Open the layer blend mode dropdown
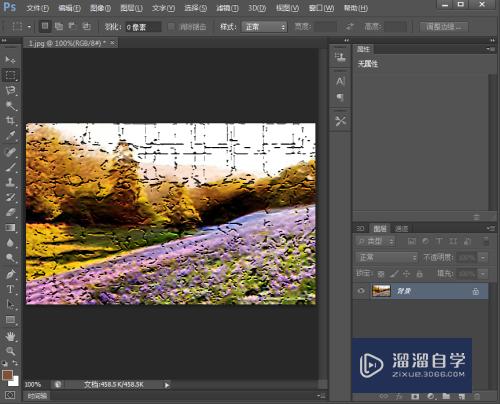The width and height of the screenshot is (500, 404). [387, 257]
